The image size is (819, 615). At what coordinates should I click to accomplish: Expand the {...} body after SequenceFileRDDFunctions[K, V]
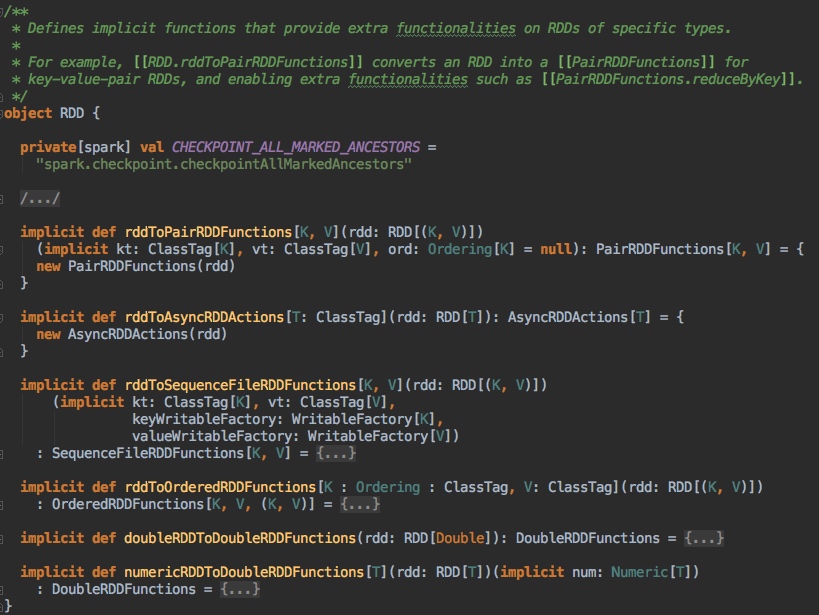coord(336,453)
